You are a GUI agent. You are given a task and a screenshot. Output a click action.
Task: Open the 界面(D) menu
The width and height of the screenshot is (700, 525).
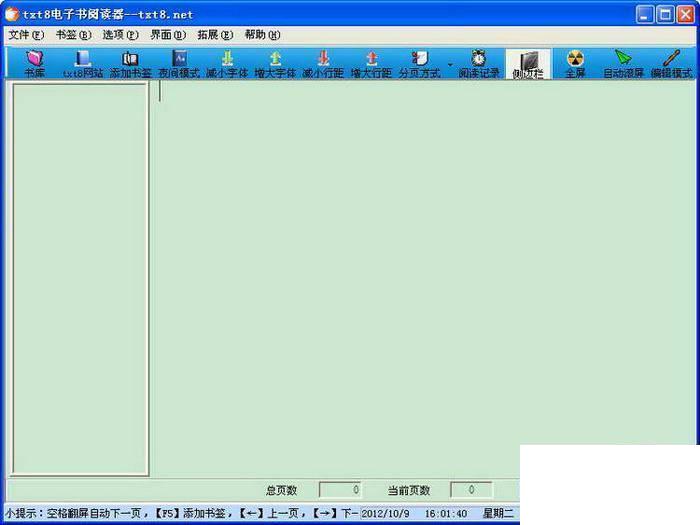[x=168, y=35]
